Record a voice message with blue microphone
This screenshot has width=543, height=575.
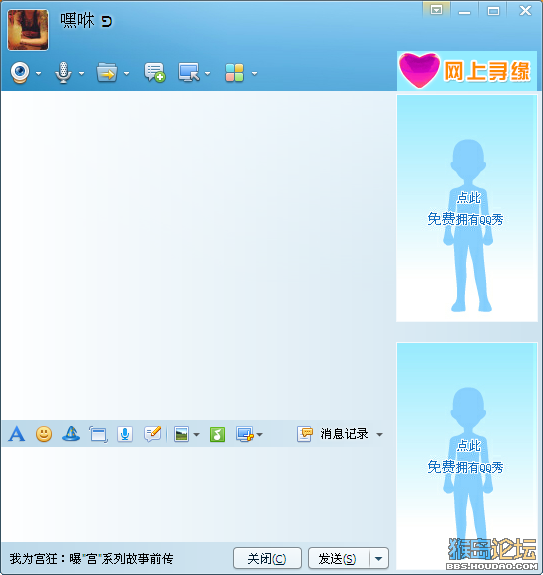coord(125,434)
